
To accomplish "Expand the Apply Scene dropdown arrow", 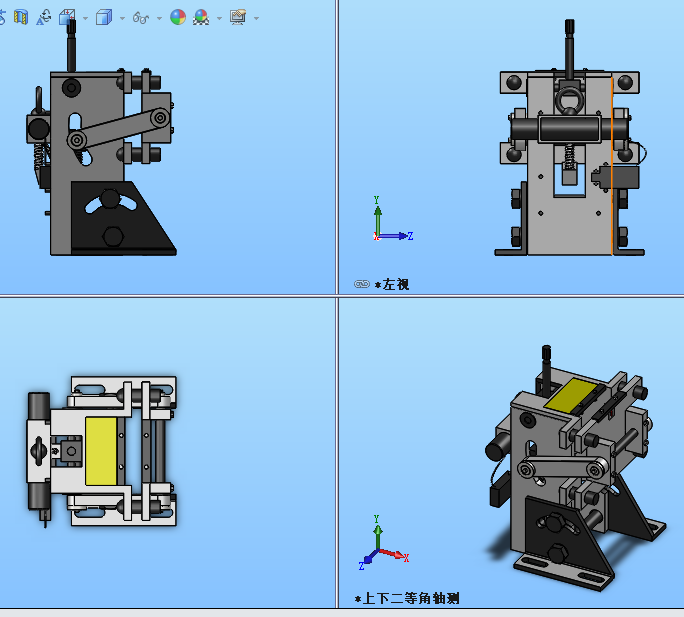I will coord(219,18).
